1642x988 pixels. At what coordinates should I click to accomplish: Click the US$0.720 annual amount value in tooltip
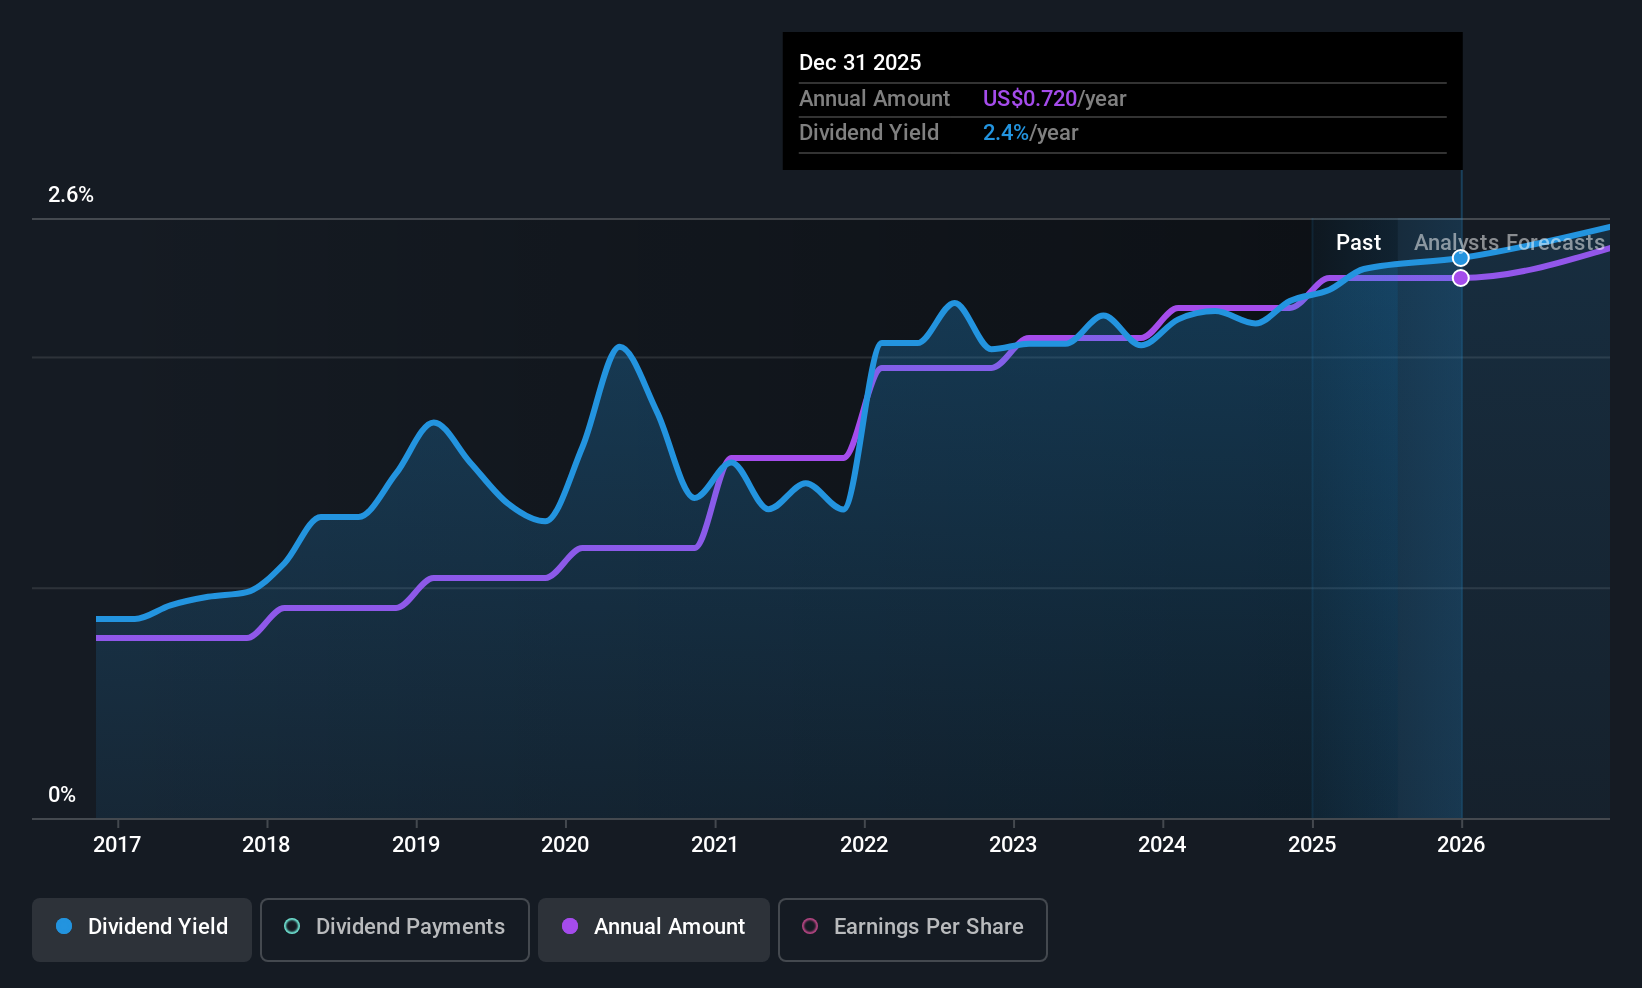click(1029, 98)
